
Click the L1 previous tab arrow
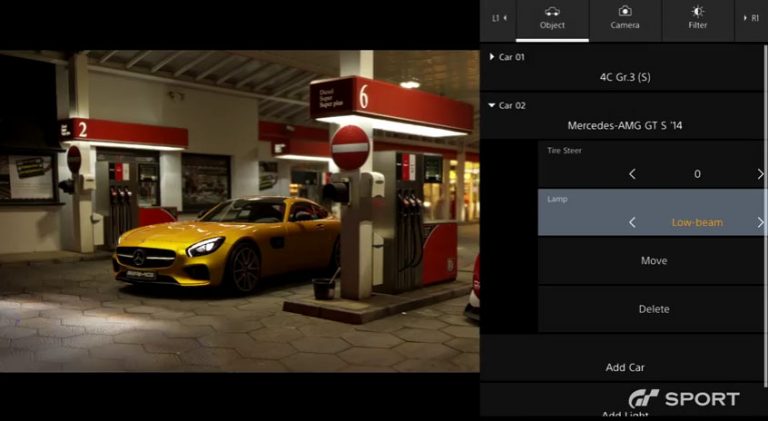pos(499,18)
